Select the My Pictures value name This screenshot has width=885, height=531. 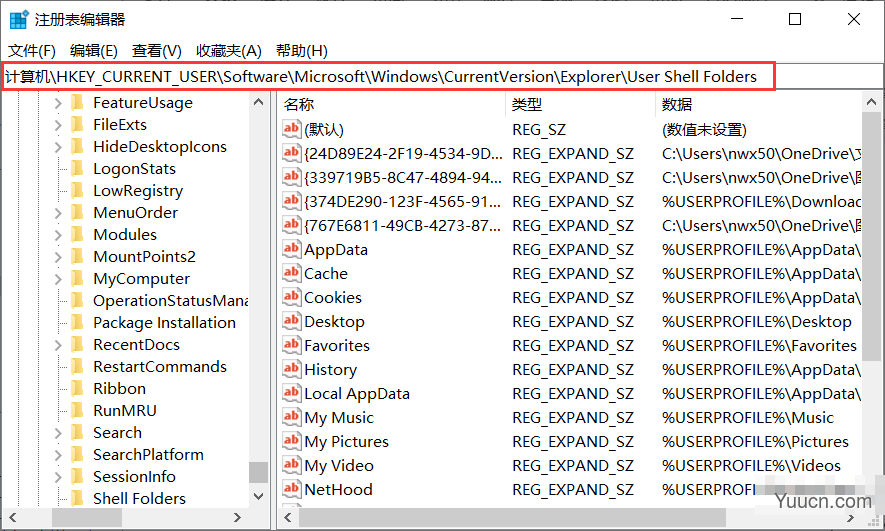[x=347, y=442]
